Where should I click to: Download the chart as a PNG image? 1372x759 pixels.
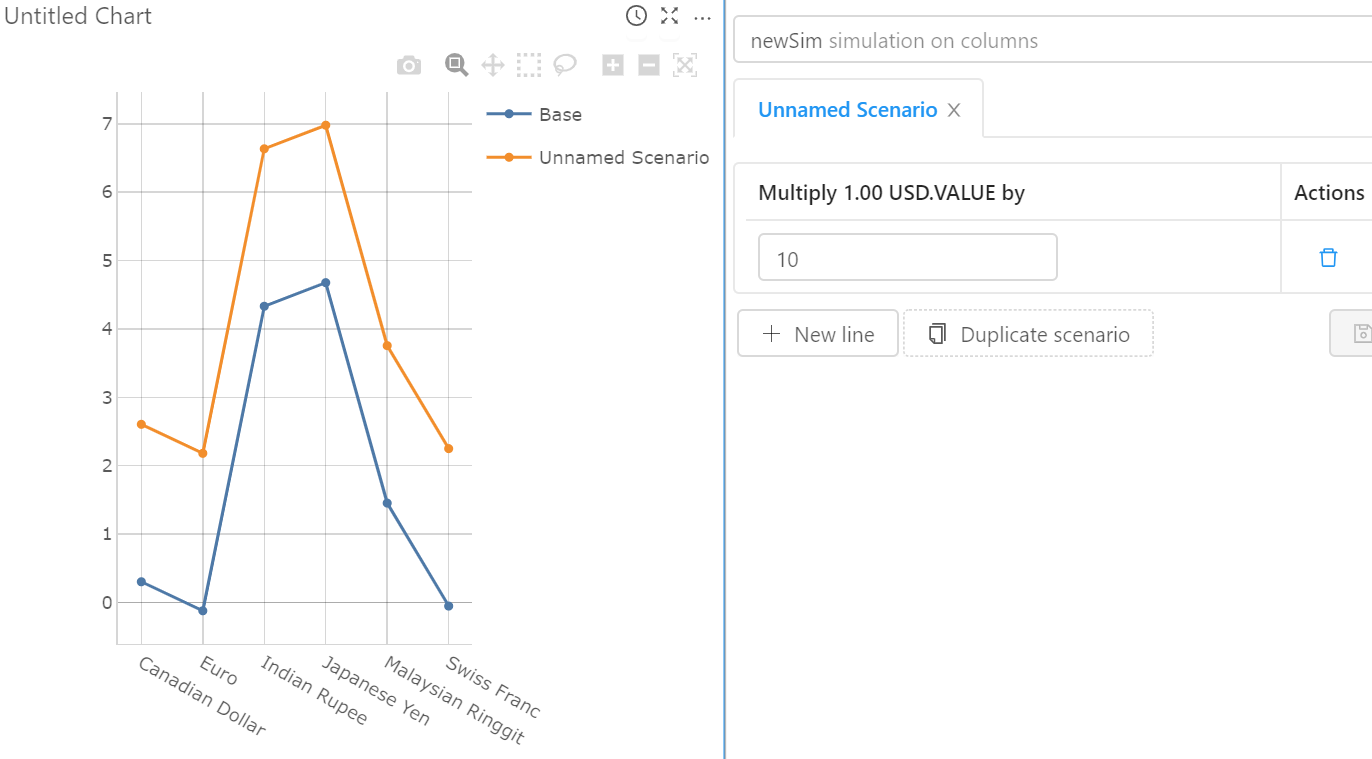(x=408, y=64)
